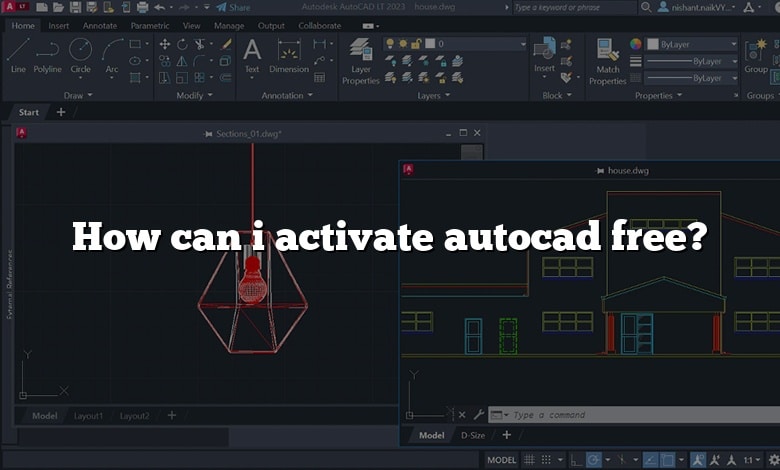The height and width of the screenshot is (470, 780).
Task: Open the Annotate ribbon tab
Action: (99, 25)
